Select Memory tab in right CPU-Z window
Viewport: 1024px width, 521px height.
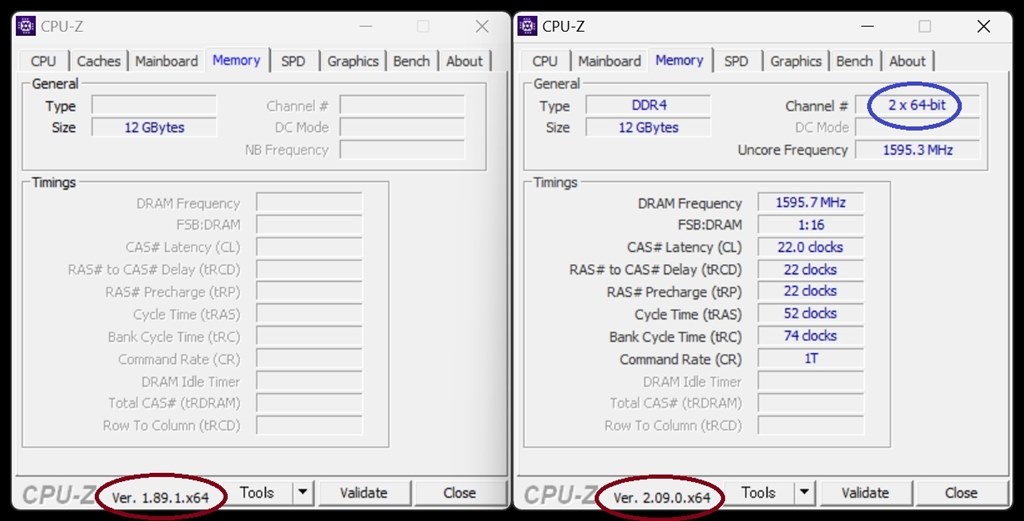pos(679,60)
